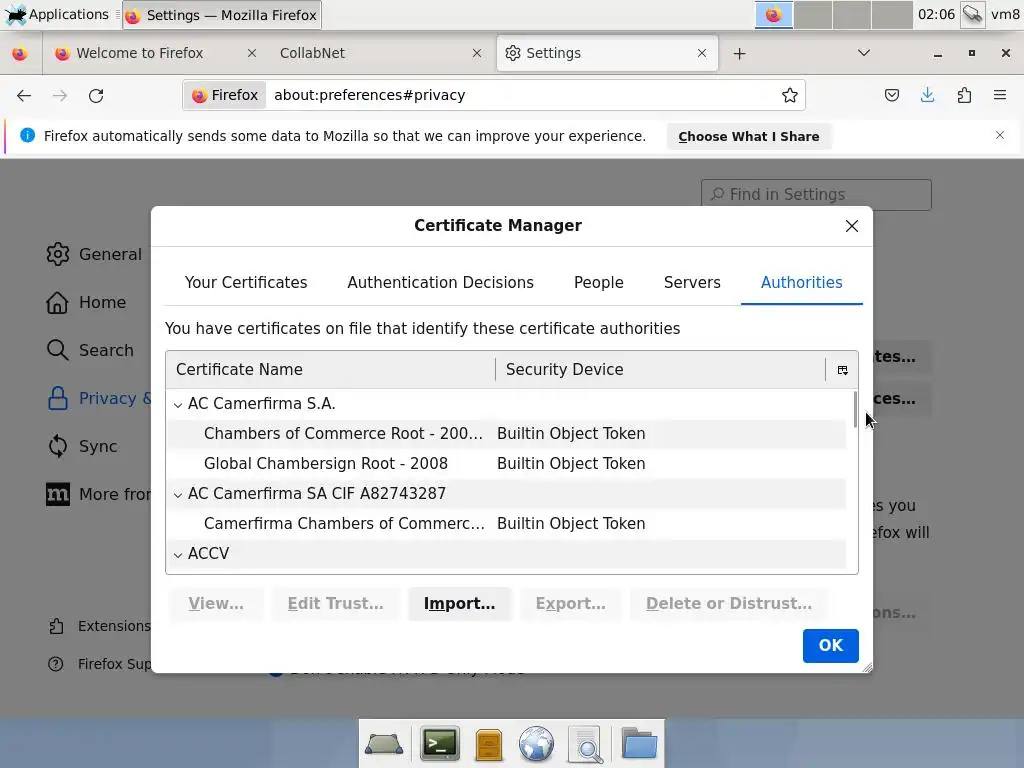Image resolution: width=1024 pixels, height=768 pixels.
Task: Bookmark this page with the star icon
Action: pyautogui.click(x=790, y=95)
